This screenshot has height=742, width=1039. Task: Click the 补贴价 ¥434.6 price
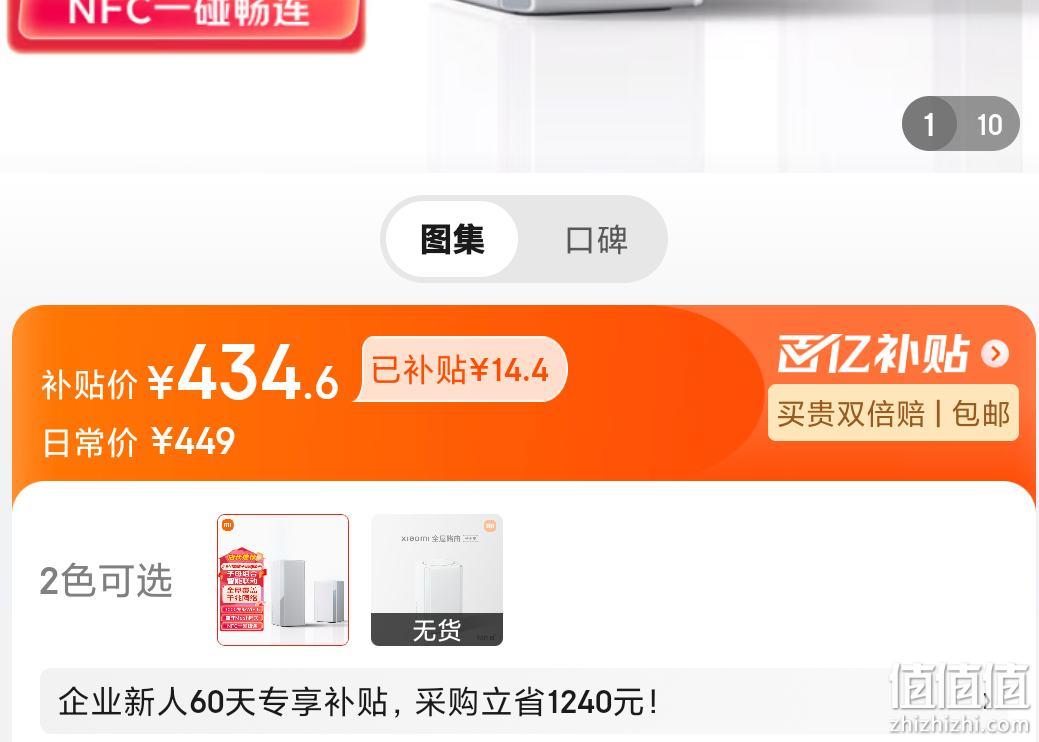190,375
